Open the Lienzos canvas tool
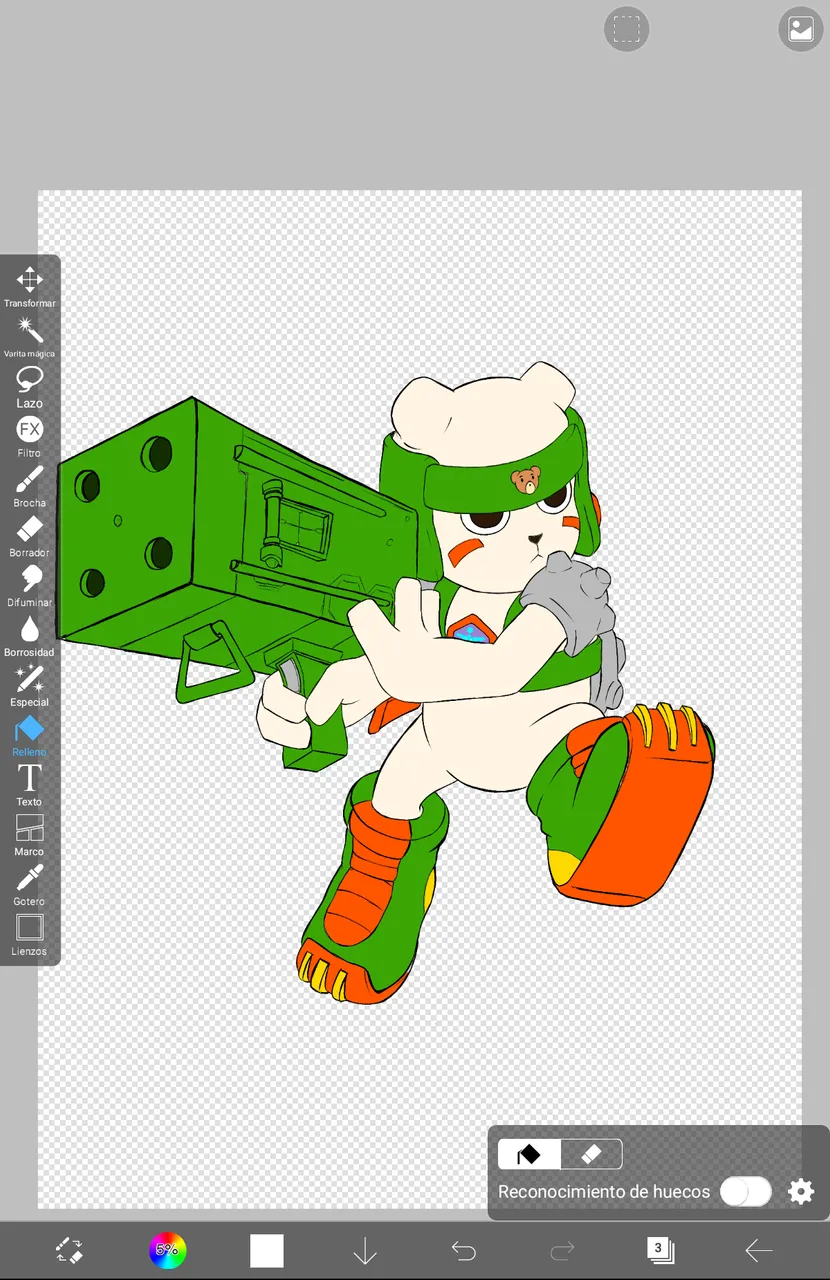Viewport: 830px width, 1280px height. 29,935
